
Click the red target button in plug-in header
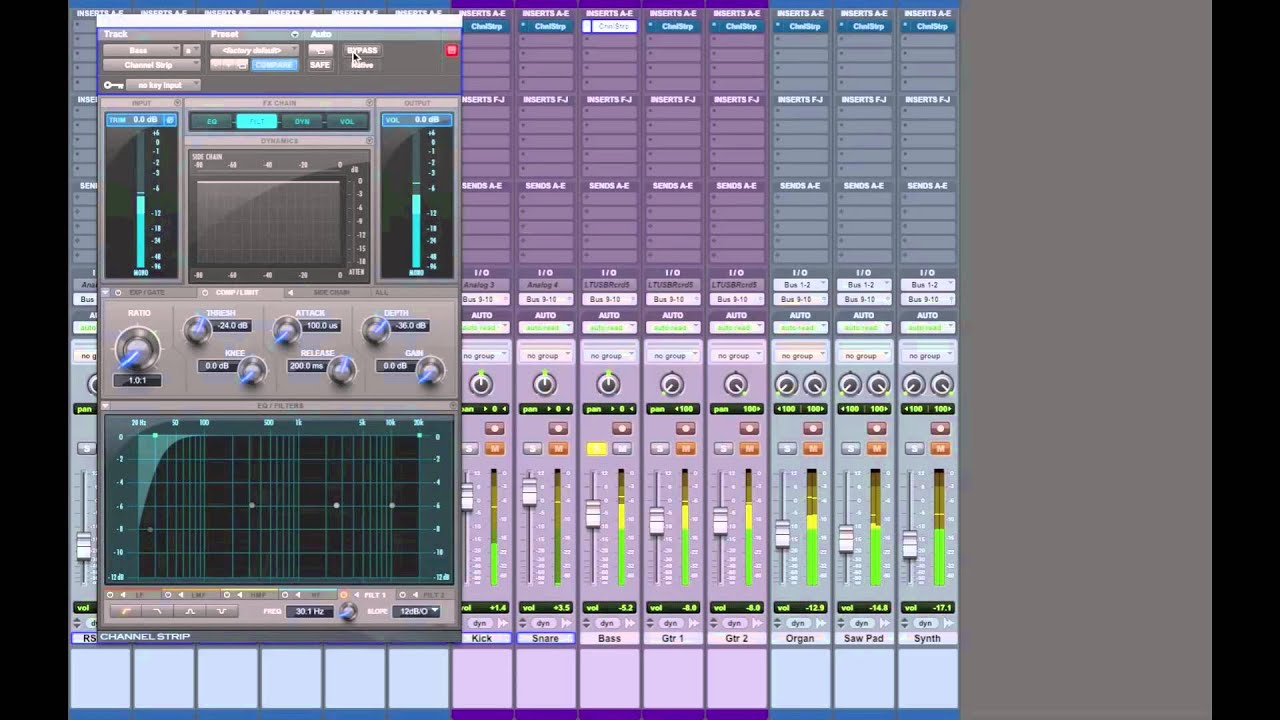[451, 50]
